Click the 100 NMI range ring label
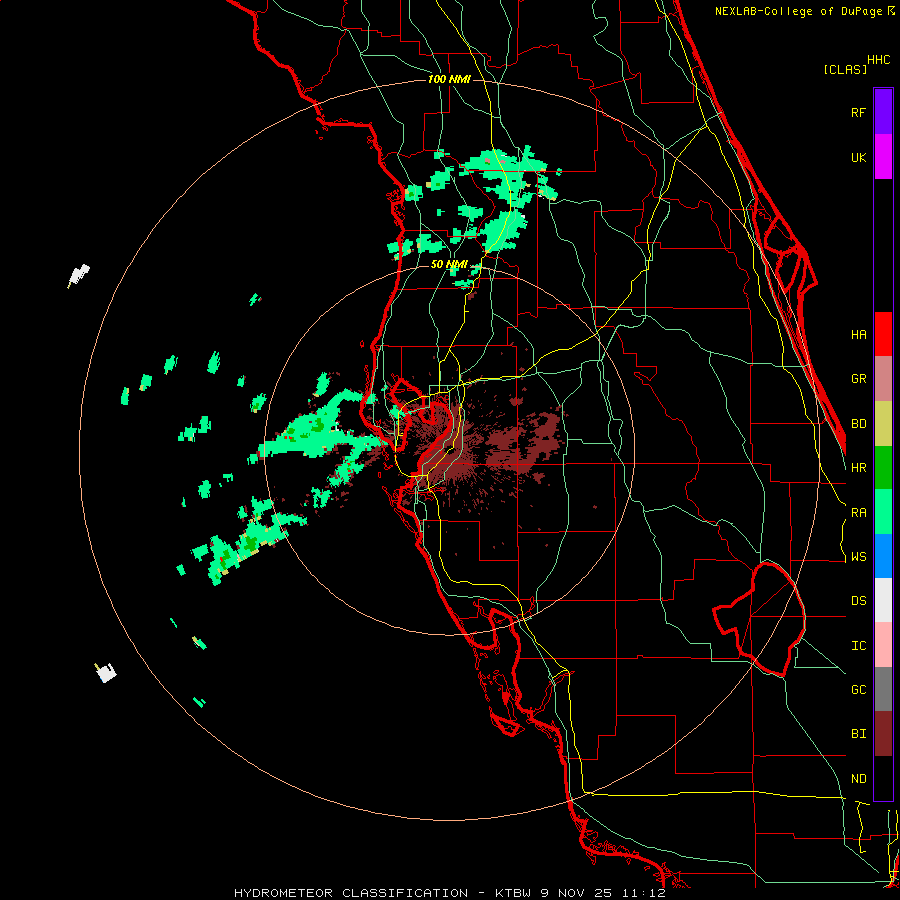This screenshot has width=900, height=900. [x=449, y=79]
